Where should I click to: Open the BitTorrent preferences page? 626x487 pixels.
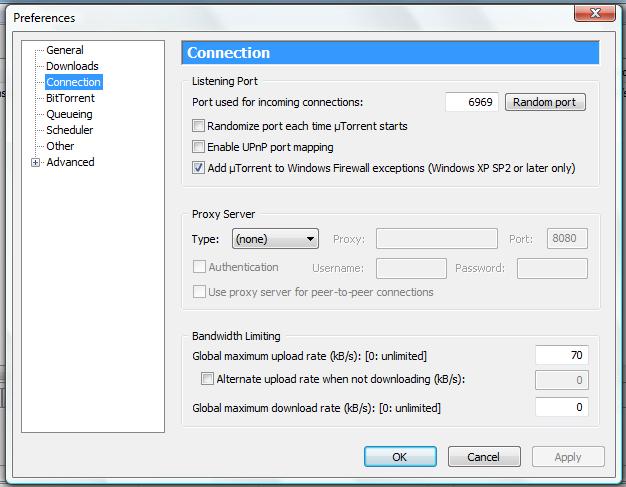click(70, 98)
